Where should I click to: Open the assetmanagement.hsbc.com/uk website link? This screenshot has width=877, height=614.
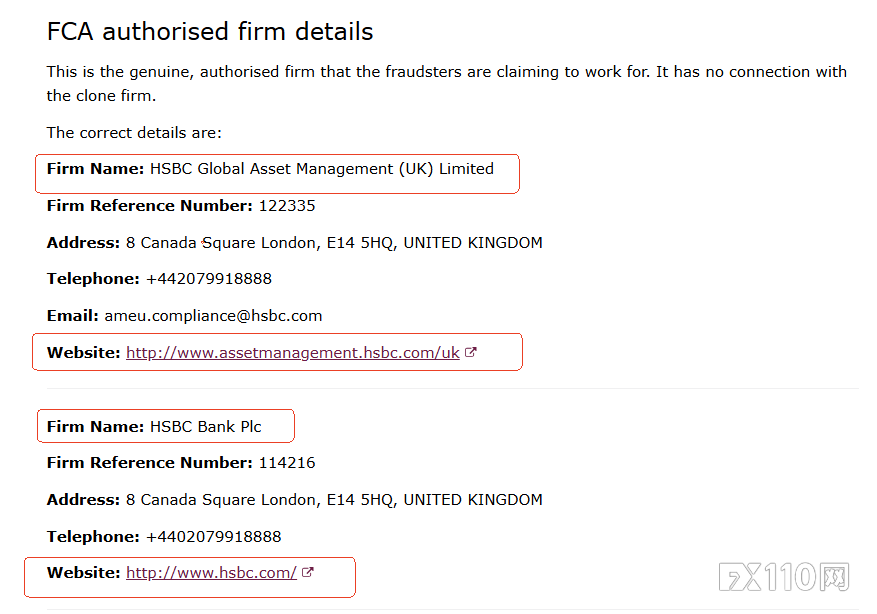pos(292,353)
